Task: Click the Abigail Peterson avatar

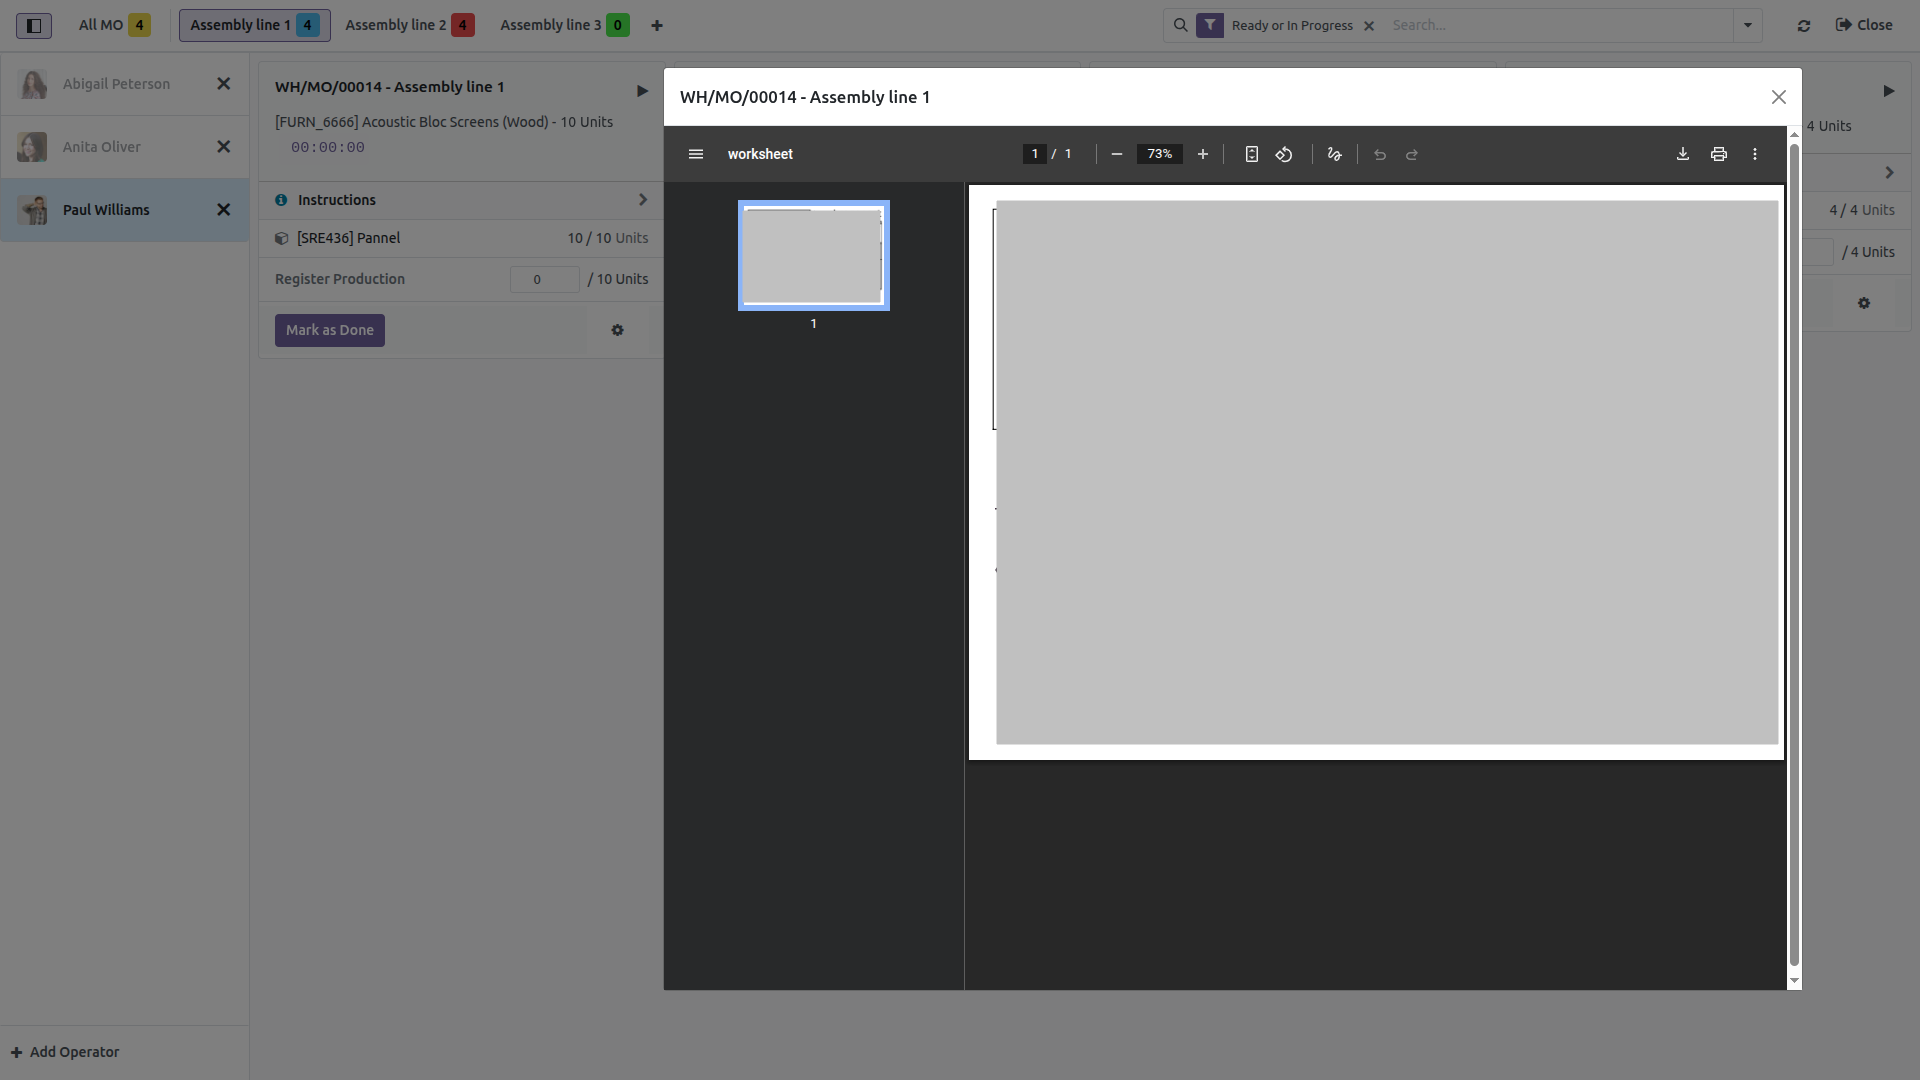Action: click(33, 84)
